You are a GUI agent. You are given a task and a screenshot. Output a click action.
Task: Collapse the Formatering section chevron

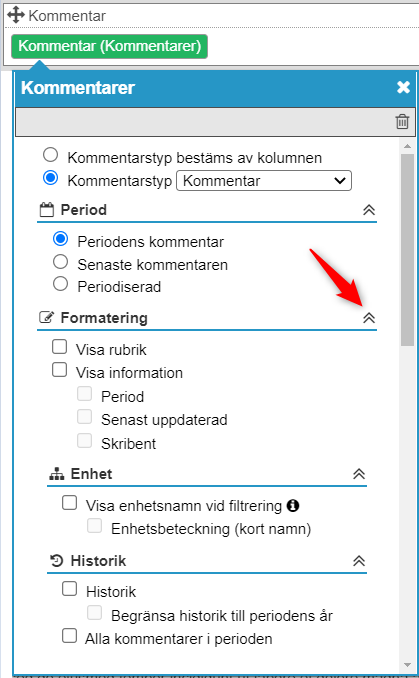(368, 318)
